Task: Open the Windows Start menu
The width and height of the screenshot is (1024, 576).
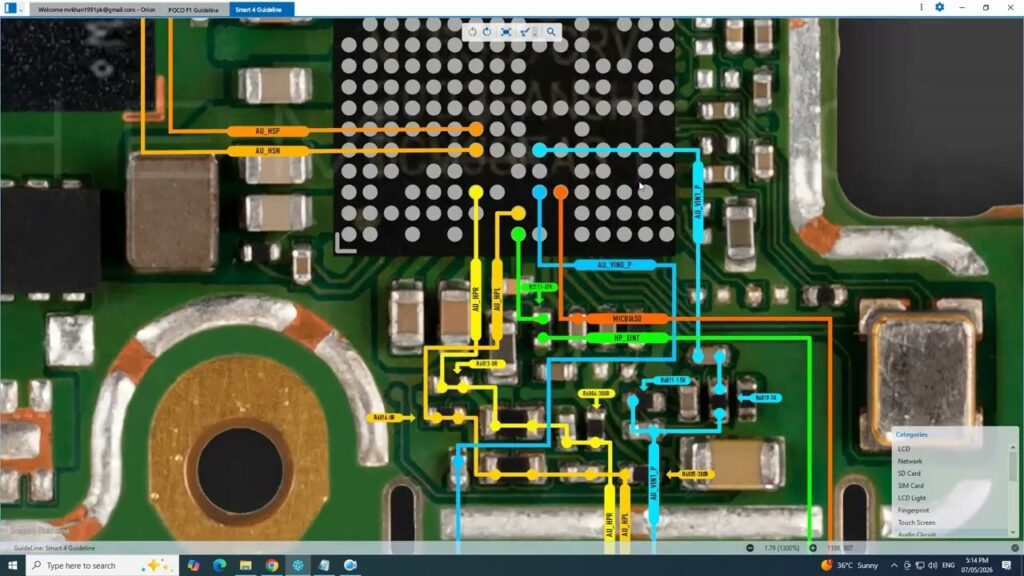Action: coord(12,565)
